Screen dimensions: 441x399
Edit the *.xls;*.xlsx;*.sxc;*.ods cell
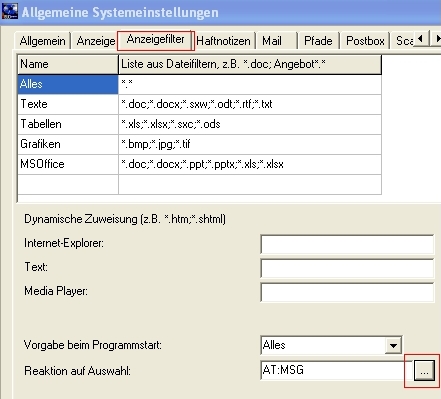250,124
